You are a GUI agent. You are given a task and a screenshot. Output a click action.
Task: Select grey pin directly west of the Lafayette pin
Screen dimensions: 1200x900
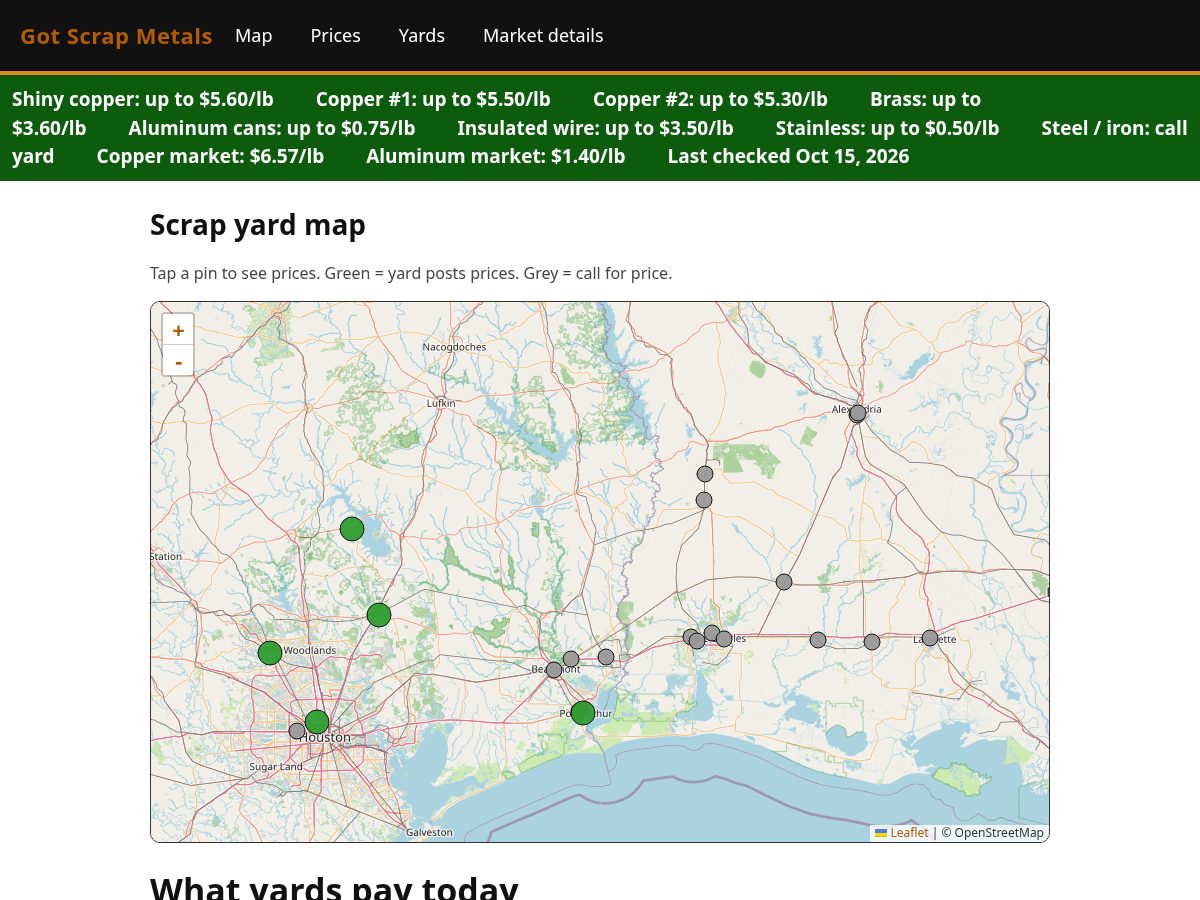872,642
